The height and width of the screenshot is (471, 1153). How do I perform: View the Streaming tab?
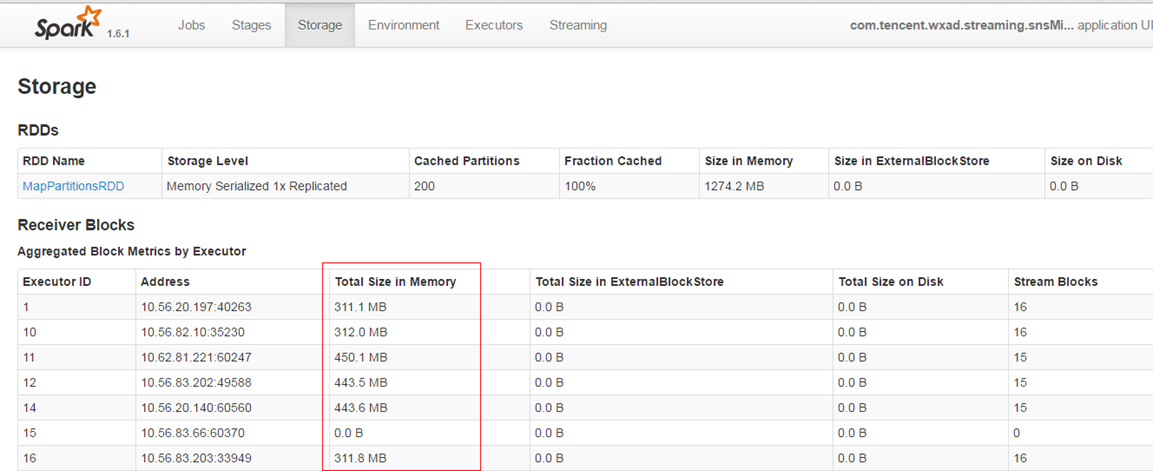(x=578, y=25)
